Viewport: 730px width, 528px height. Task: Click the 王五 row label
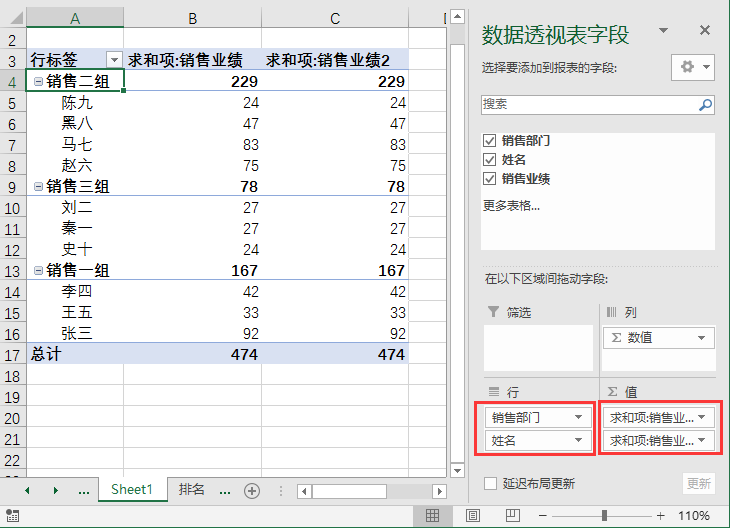(x=77, y=312)
